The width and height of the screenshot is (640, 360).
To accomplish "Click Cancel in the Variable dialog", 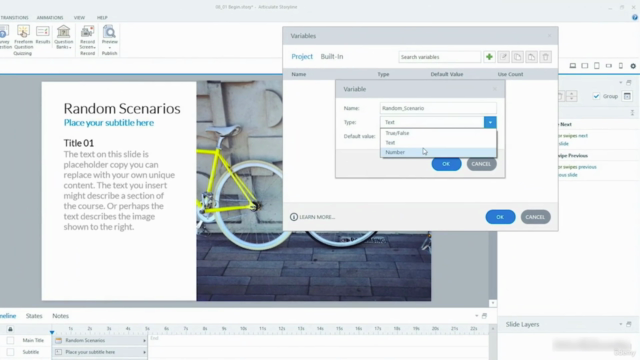I will pyautogui.click(x=481, y=164).
